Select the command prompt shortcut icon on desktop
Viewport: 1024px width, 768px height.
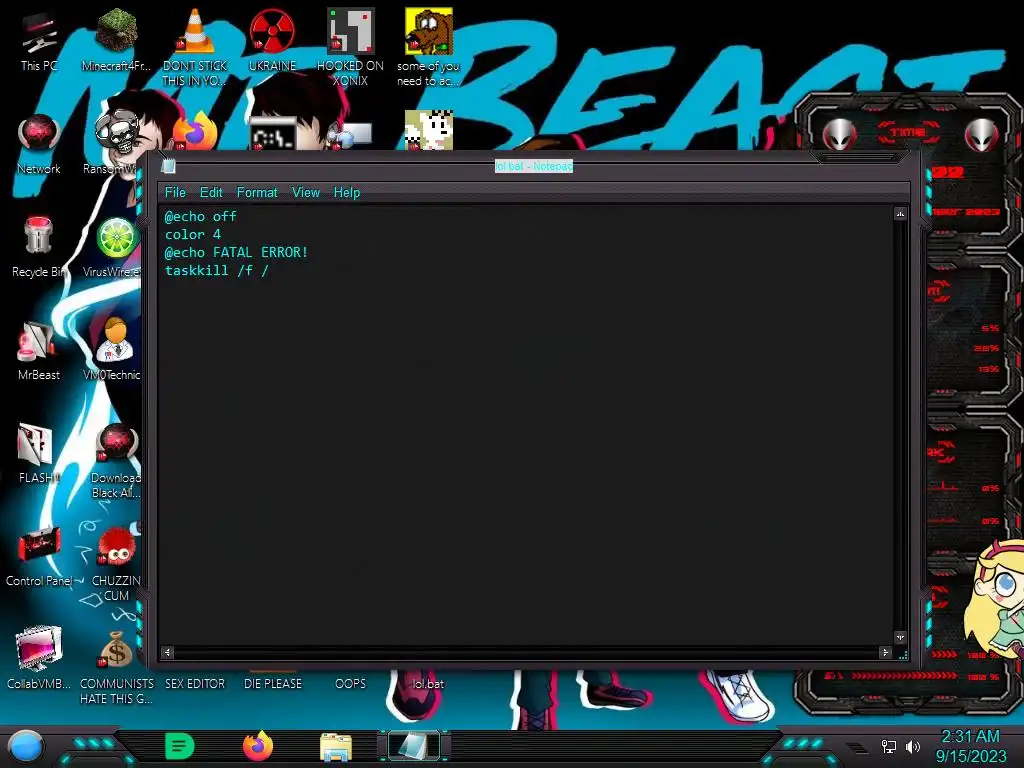point(273,134)
